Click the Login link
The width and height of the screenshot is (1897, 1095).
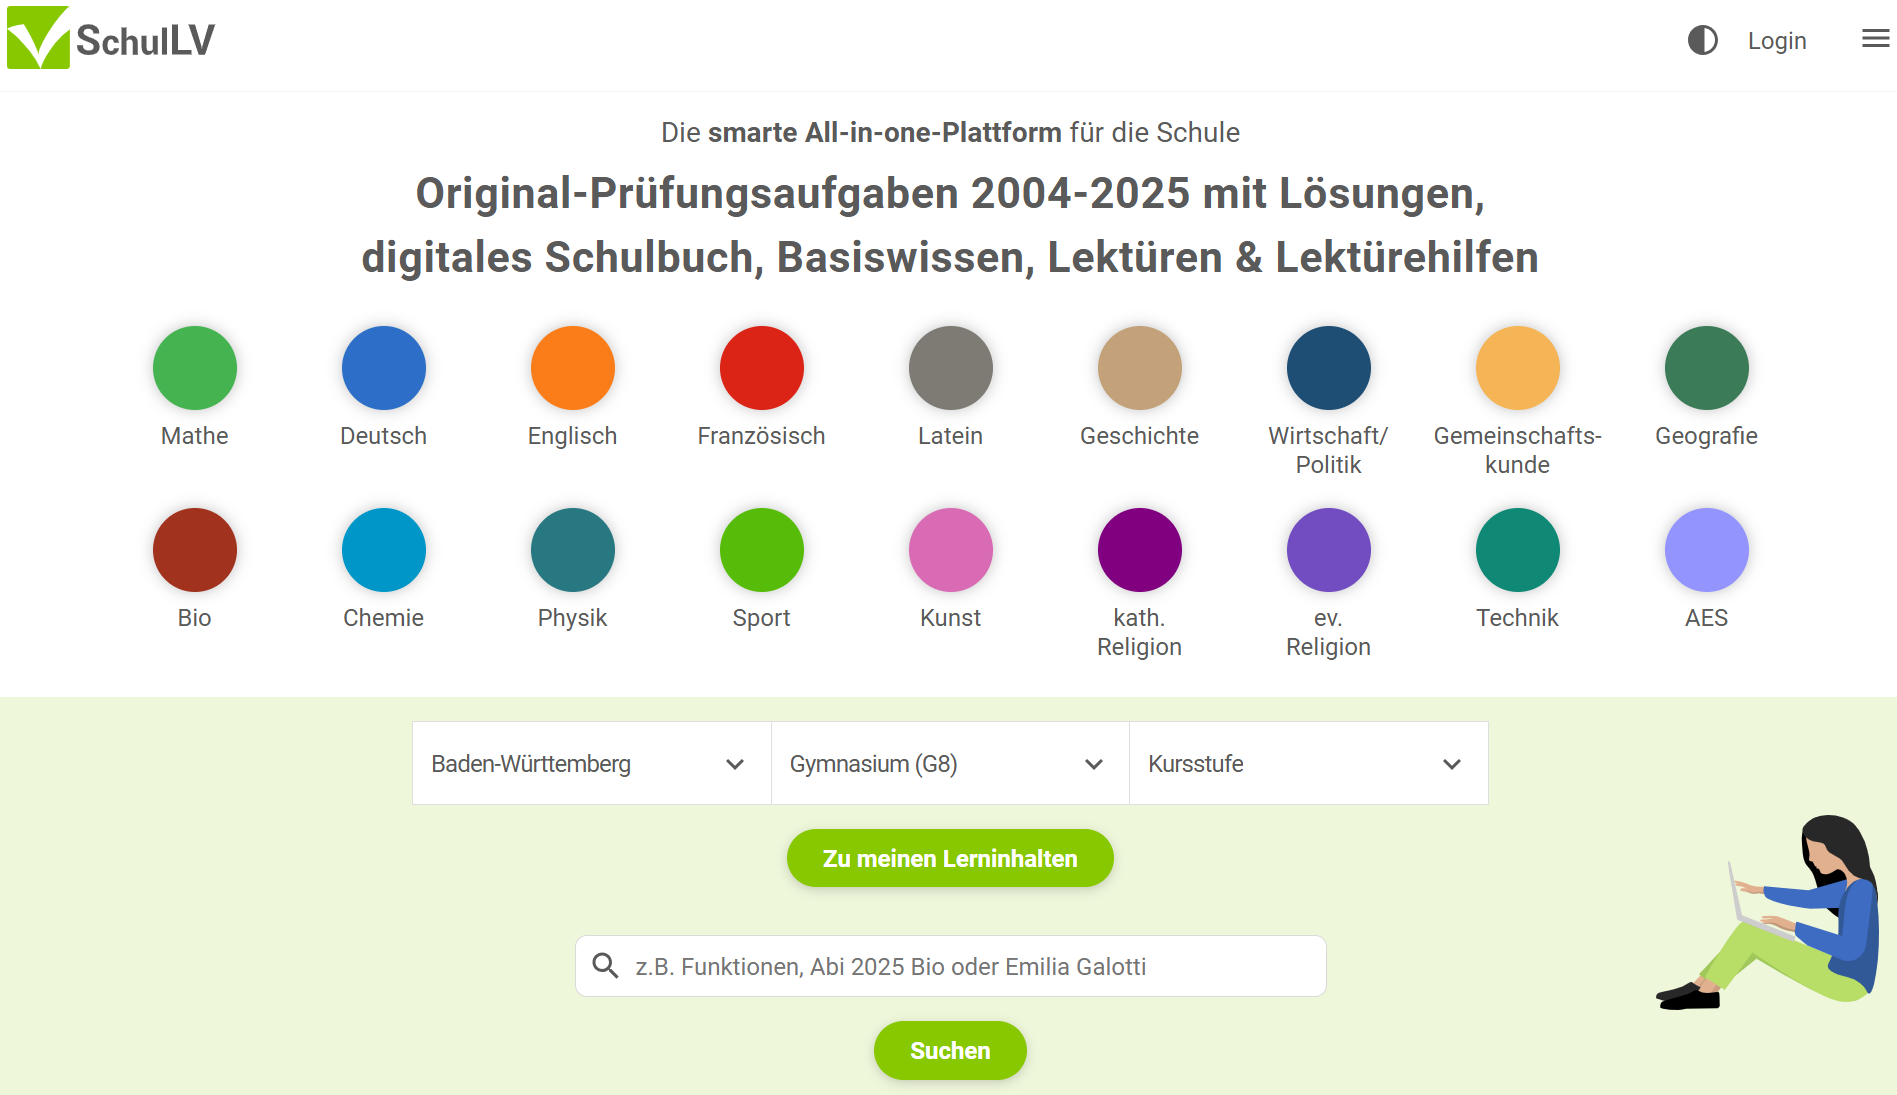click(x=1777, y=40)
